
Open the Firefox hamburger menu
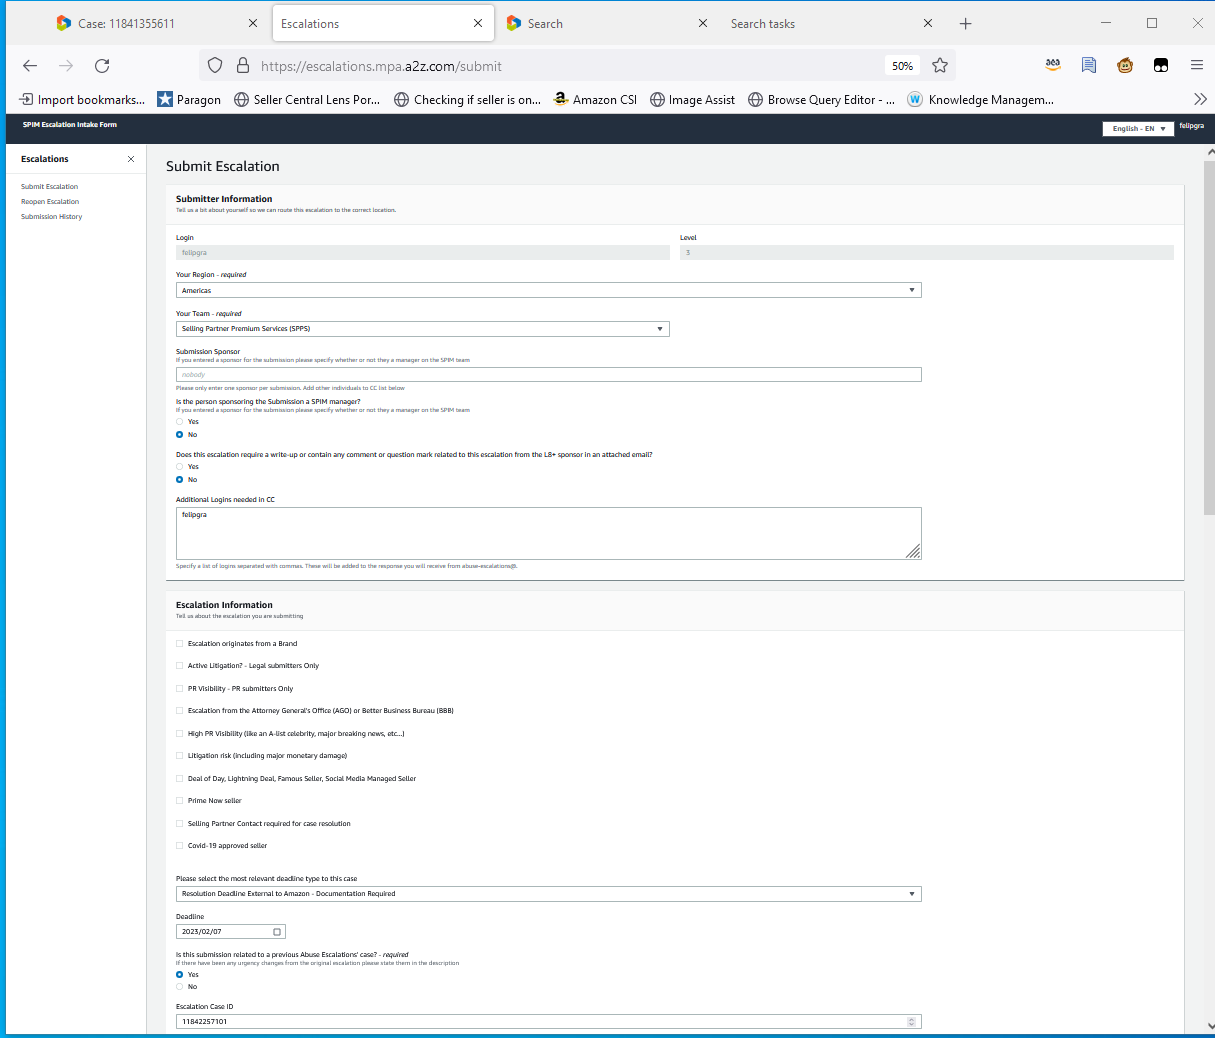(x=1197, y=65)
